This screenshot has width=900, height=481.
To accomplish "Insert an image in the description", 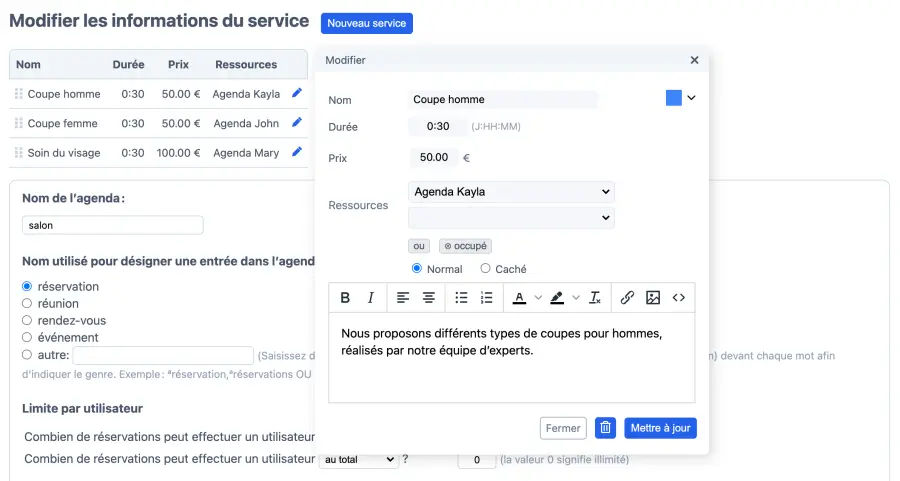I will [653, 298].
